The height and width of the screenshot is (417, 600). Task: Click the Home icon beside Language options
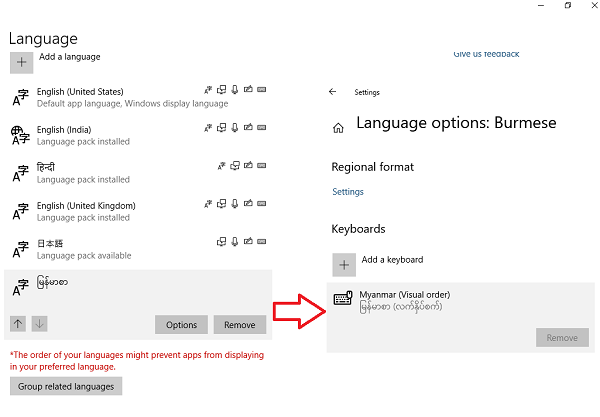(x=338, y=127)
